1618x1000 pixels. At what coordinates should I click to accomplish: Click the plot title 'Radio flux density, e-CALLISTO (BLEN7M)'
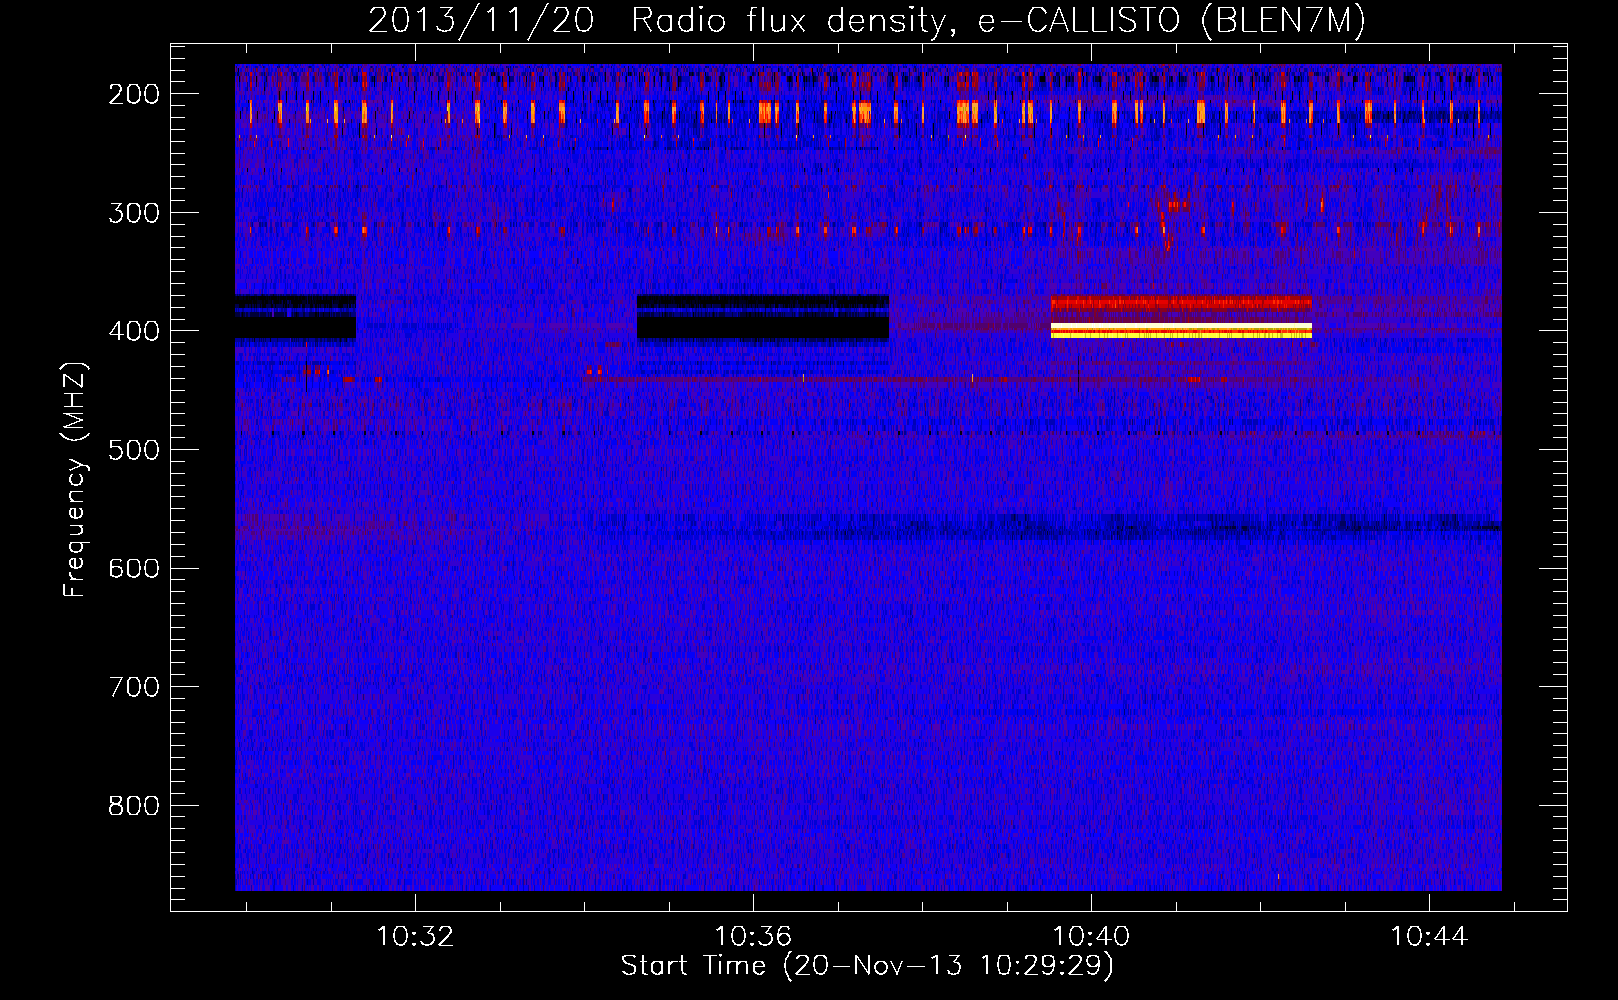[x=998, y=20]
